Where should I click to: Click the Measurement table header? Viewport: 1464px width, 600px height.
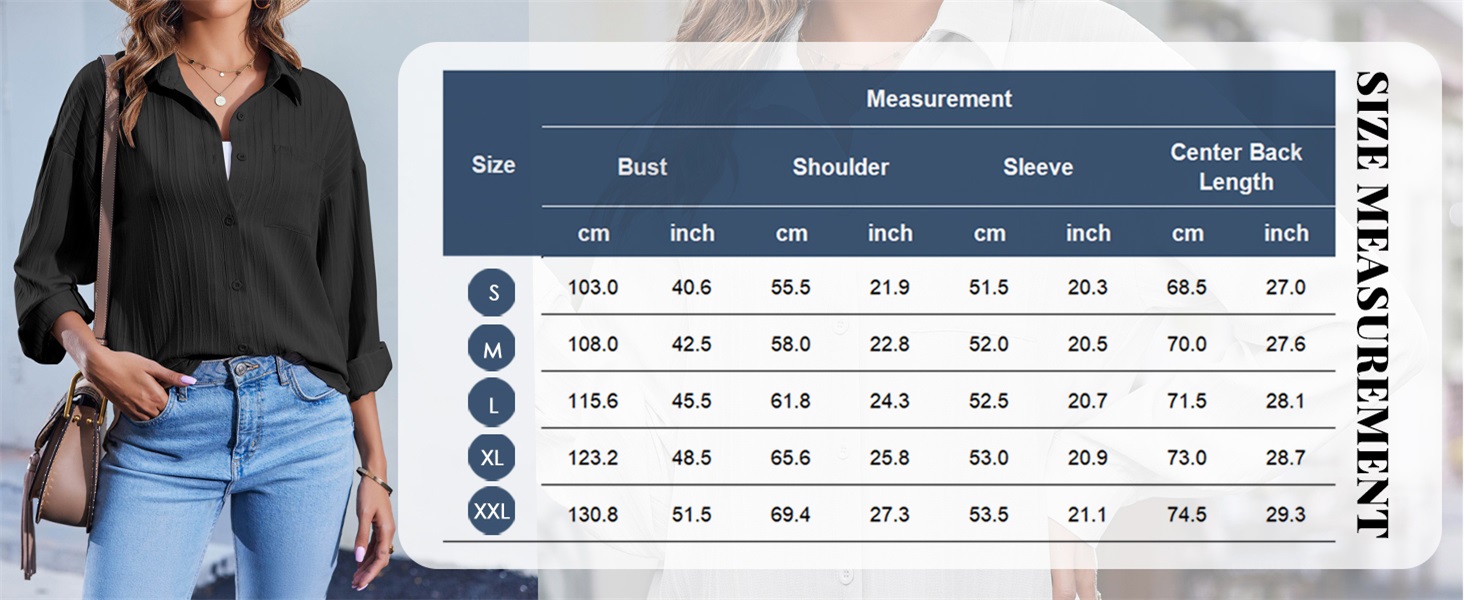[938, 99]
